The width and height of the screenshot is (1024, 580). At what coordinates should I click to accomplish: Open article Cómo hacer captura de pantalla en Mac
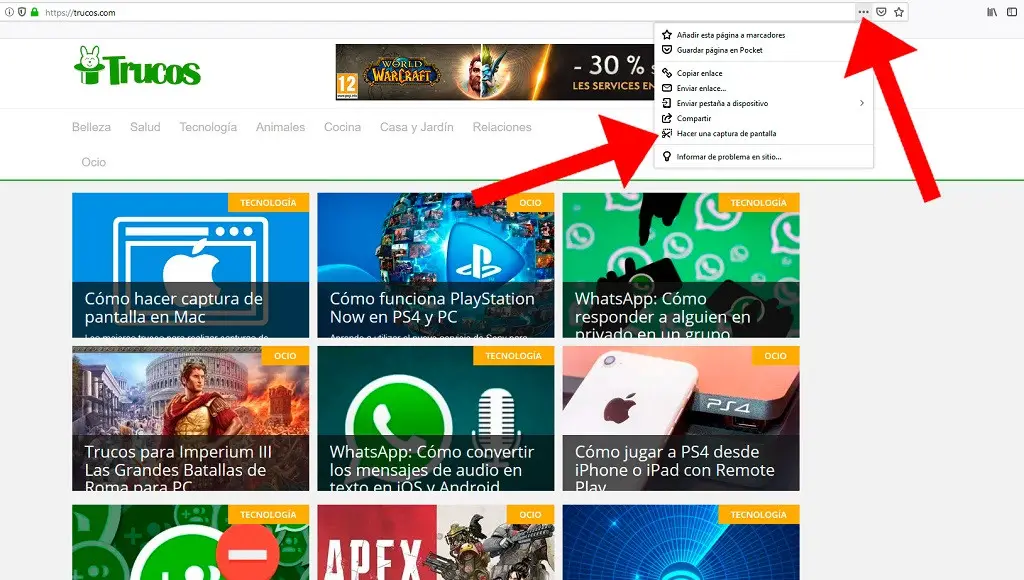(x=191, y=265)
